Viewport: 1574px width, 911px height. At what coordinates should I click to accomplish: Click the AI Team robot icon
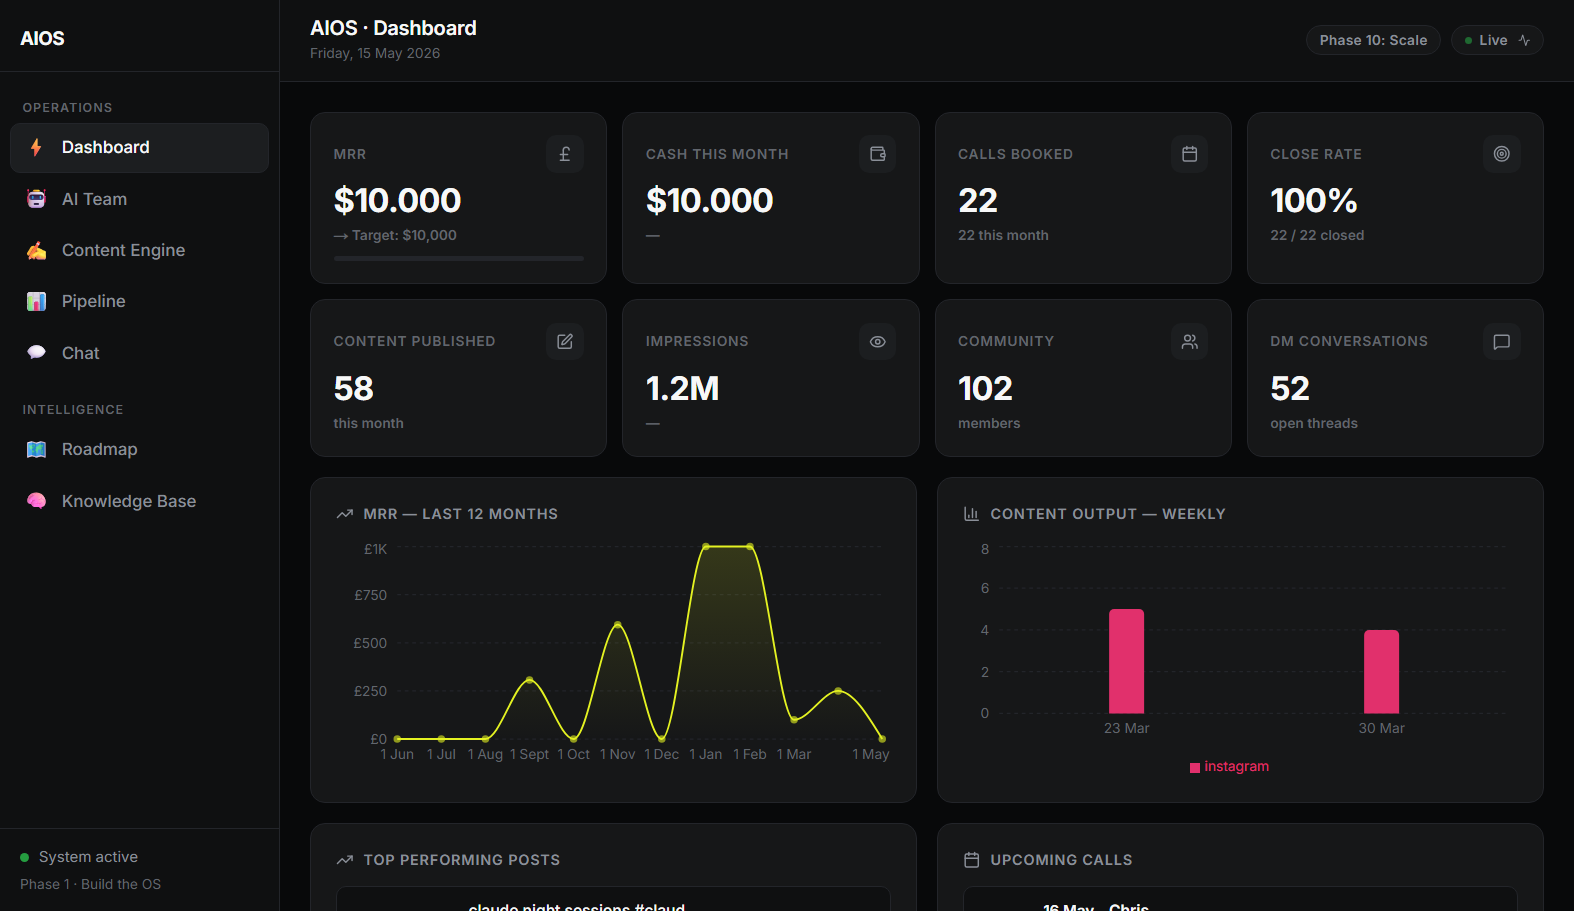coord(36,199)
